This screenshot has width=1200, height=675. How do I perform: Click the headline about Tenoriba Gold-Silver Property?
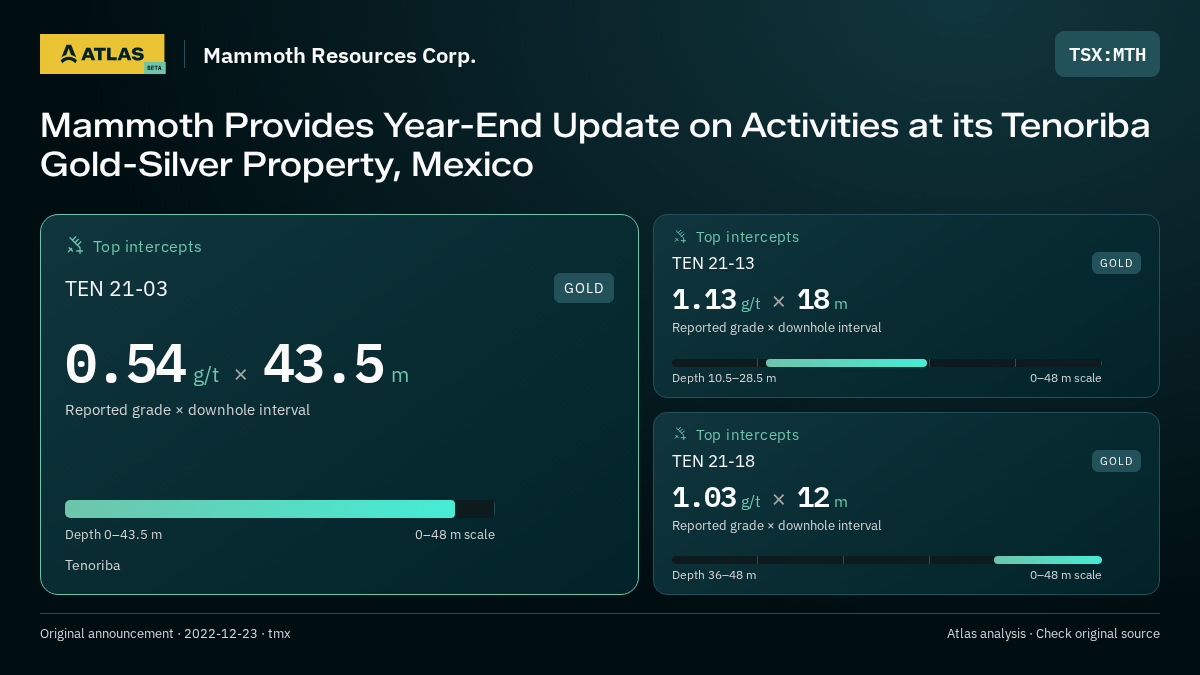point(595,145)
